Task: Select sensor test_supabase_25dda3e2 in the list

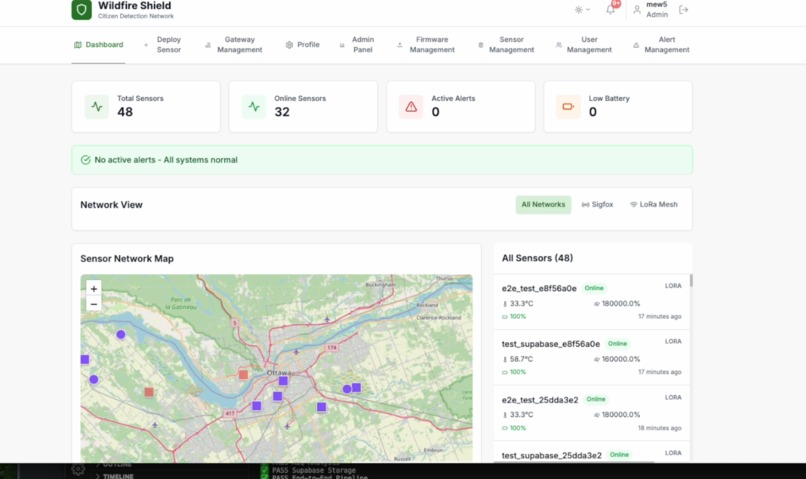Action: [592, 454]
